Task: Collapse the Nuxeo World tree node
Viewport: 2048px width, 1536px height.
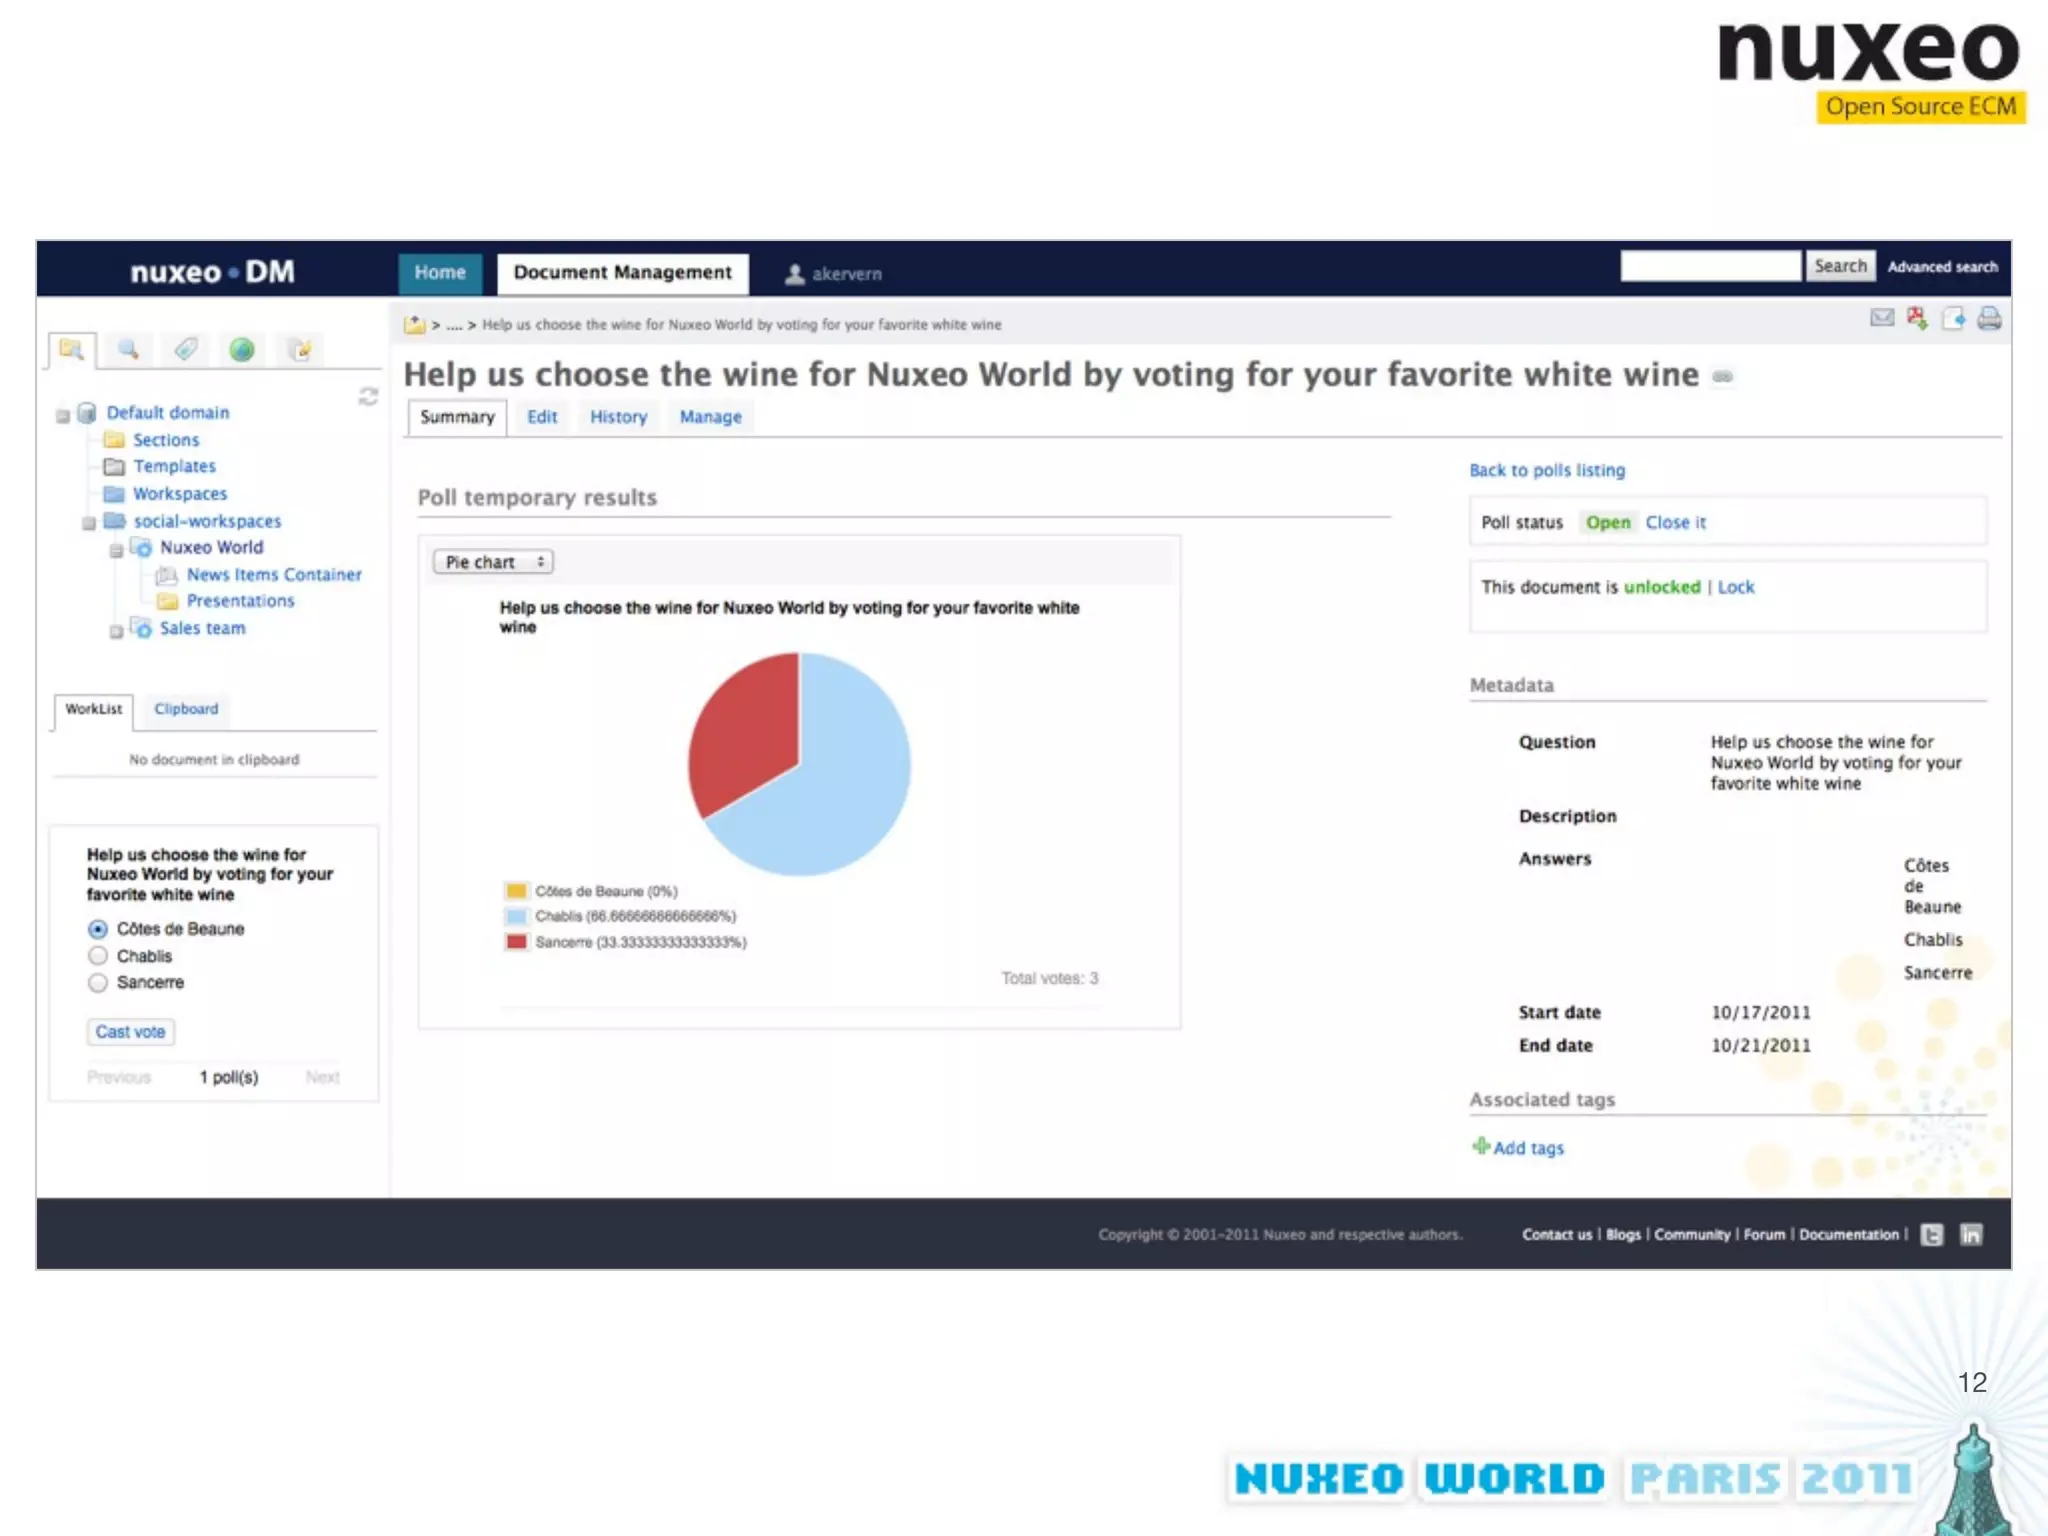Action: [116, 550]
